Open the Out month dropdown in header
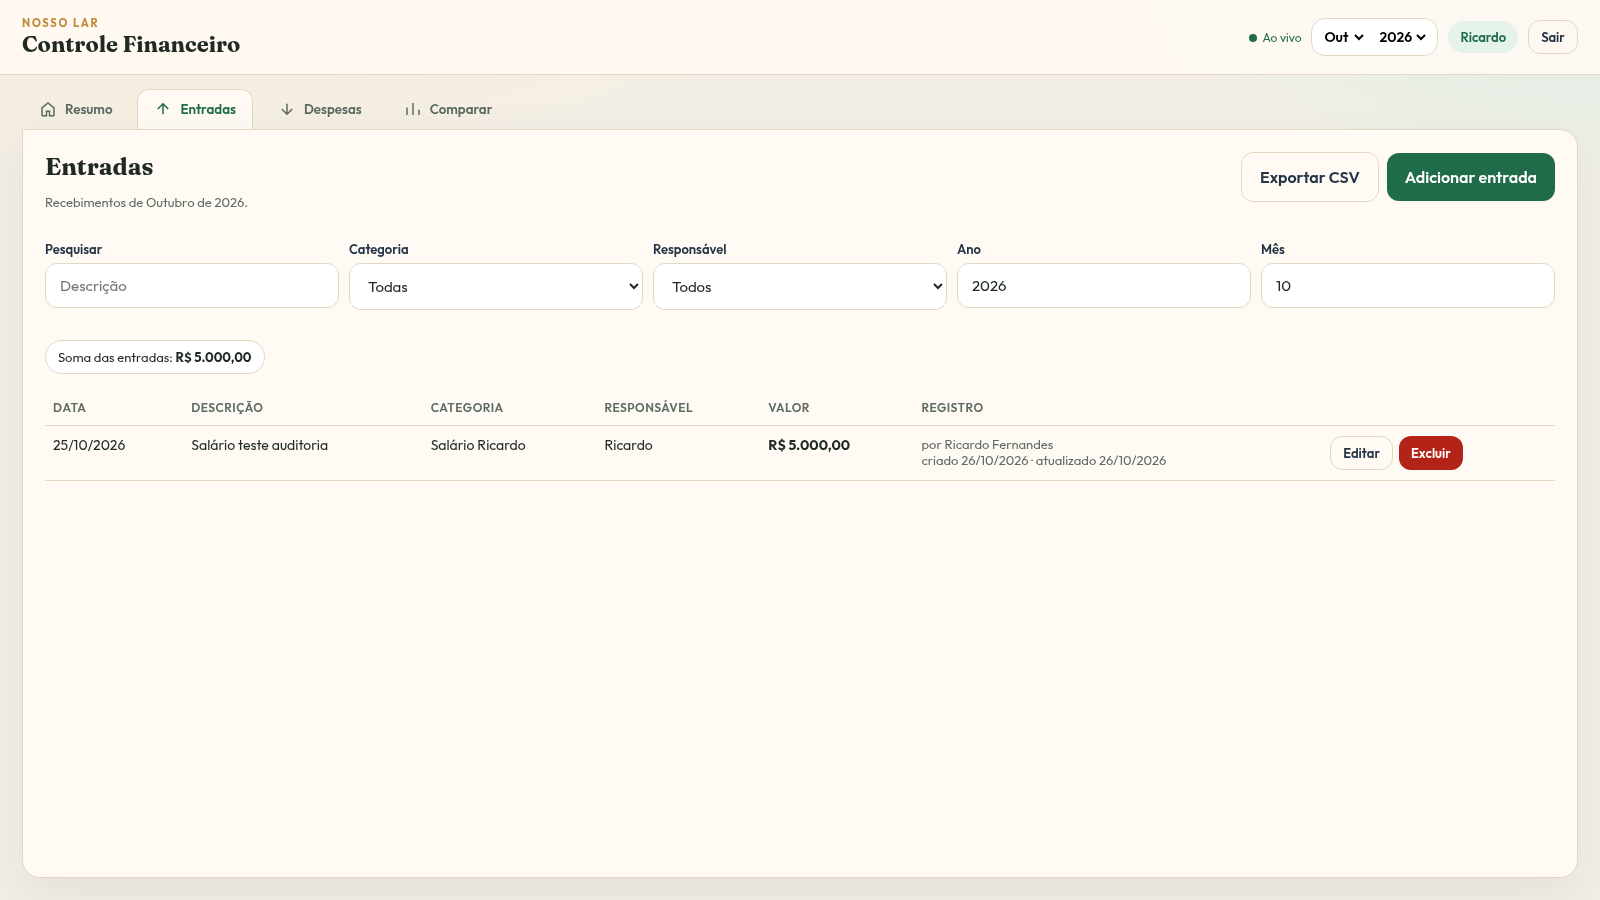Screen dimensions: 1600x900 1344,37
